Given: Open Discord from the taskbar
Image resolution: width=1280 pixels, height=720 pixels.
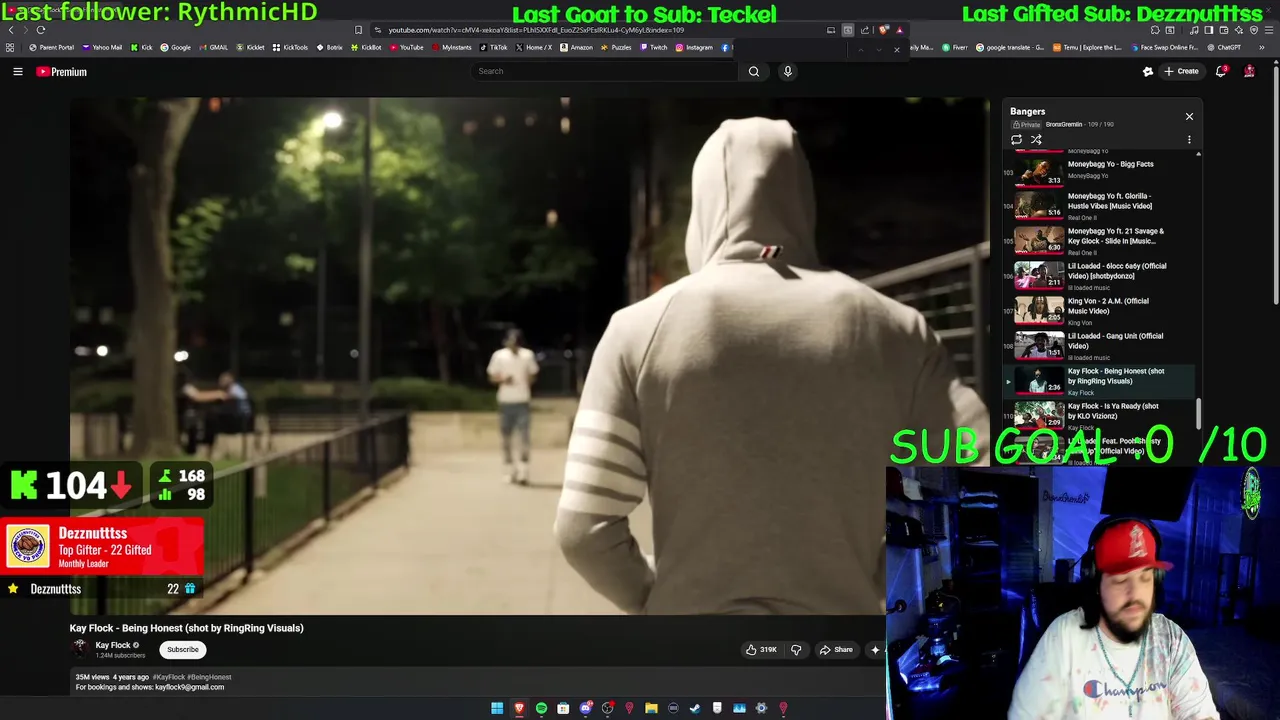Looking at the screenshot, I should point(586,708).
